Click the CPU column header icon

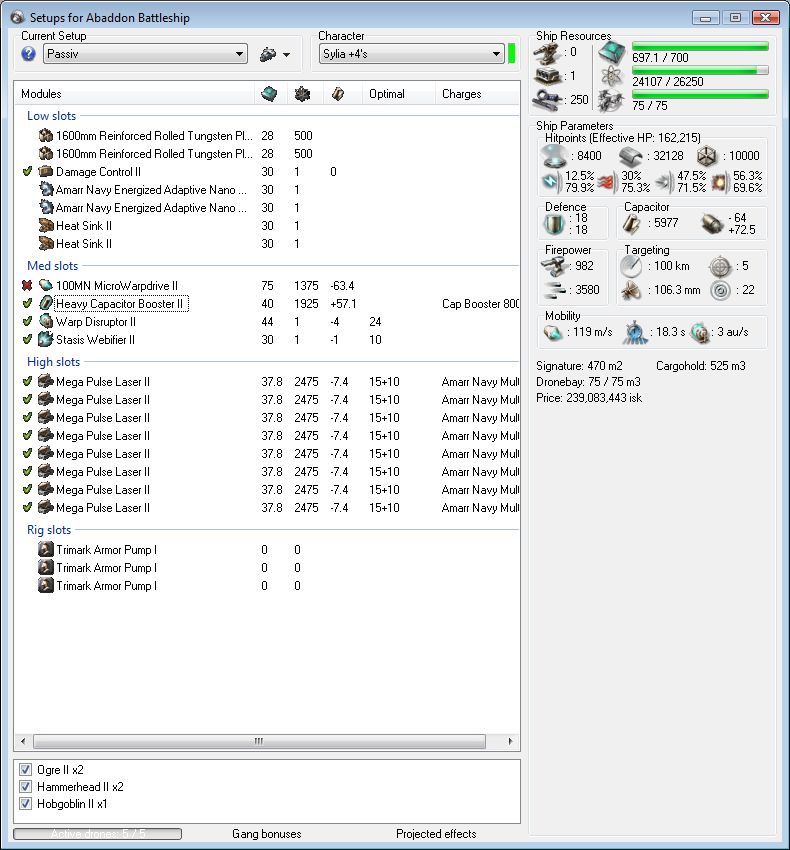(269, 94)
